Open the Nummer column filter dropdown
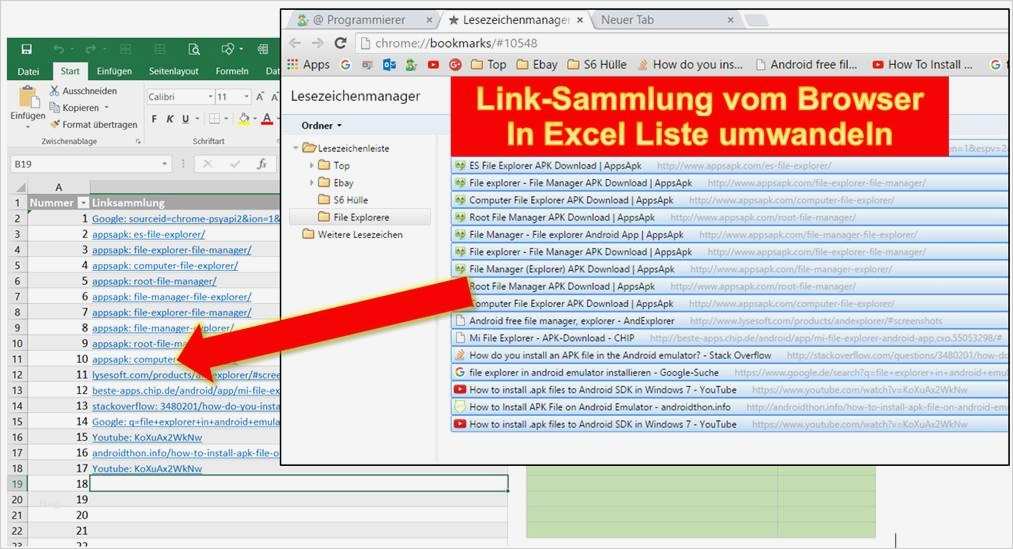The height and width of the screenshot is (549, 1013). pos(83,203)
